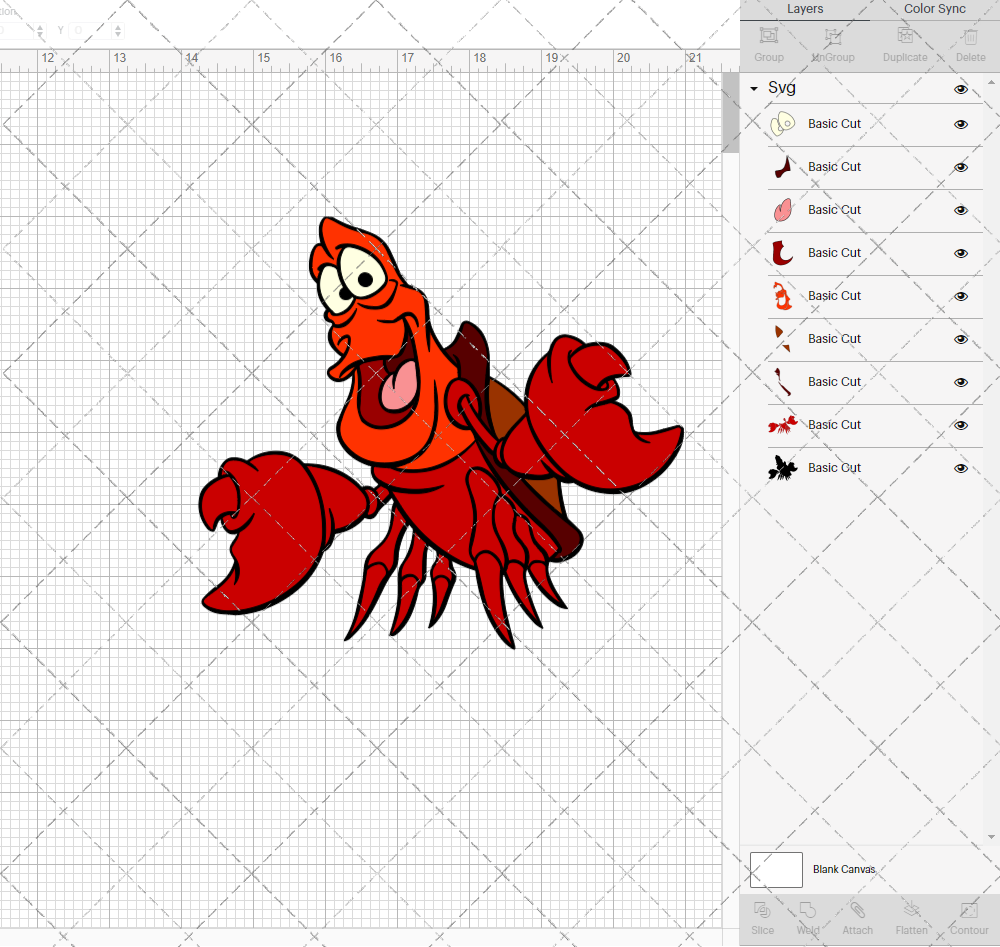Screen dimensions: 1000x947
Task: Hide the entire Svg group with its eye toggle
Action: [960, 88]
